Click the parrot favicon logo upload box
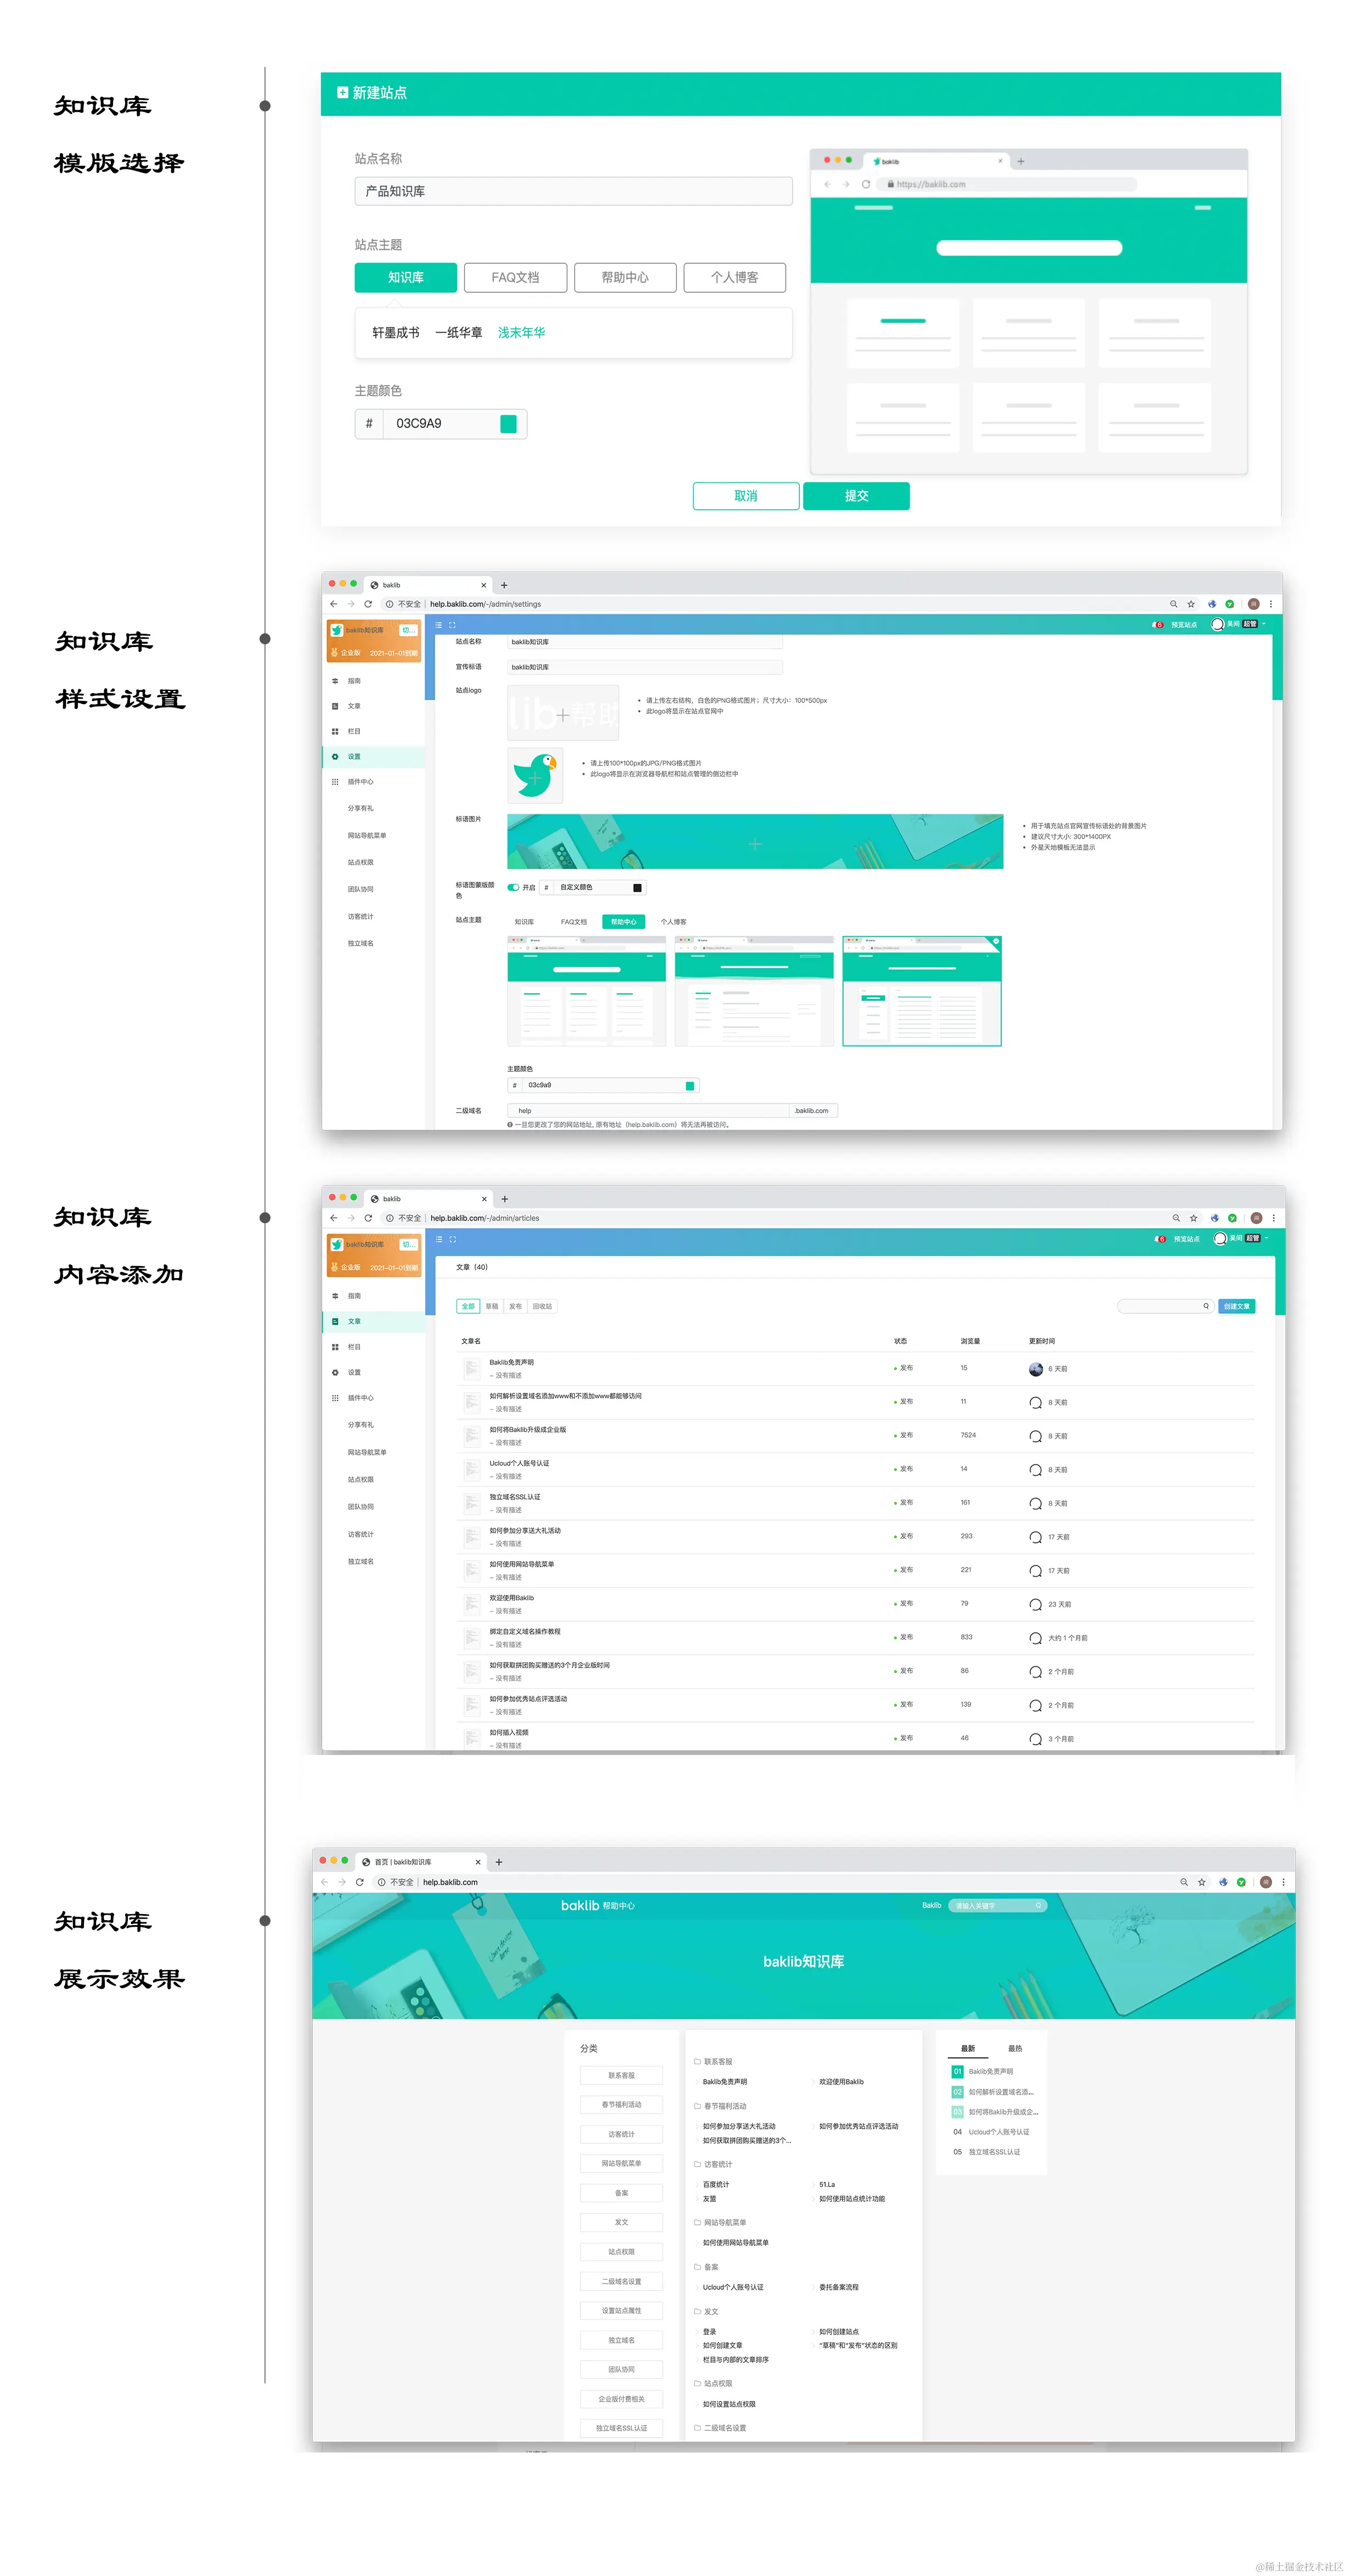Image resolution: width=1347 pixels, height=2576 pixels. click(x=535, y=776)
